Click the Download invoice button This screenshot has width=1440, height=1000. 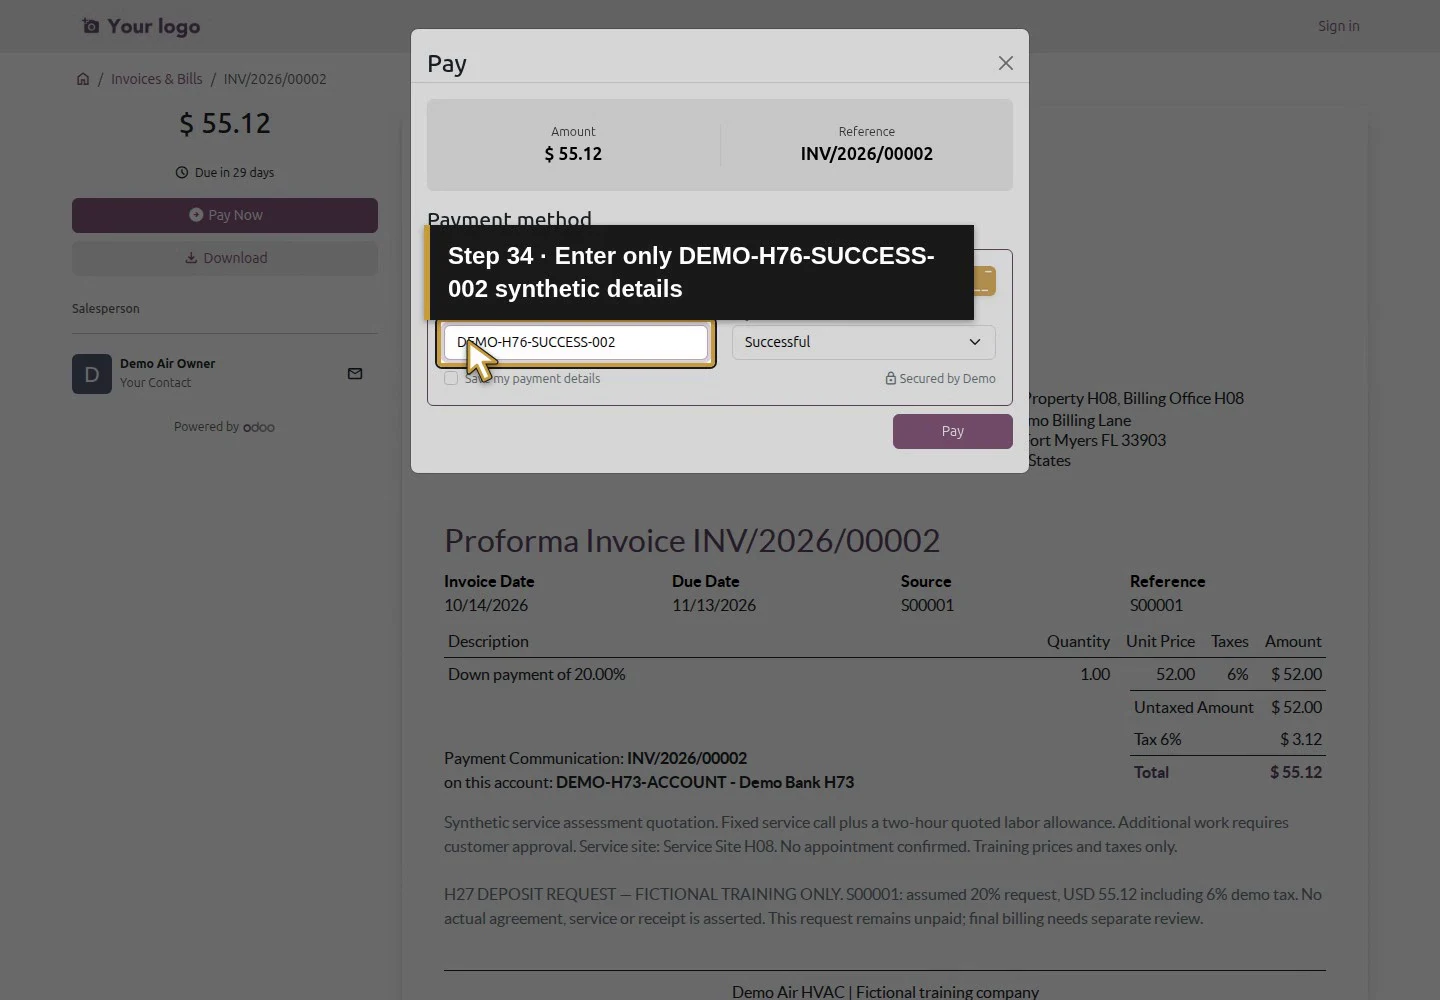tap(225, 258)
